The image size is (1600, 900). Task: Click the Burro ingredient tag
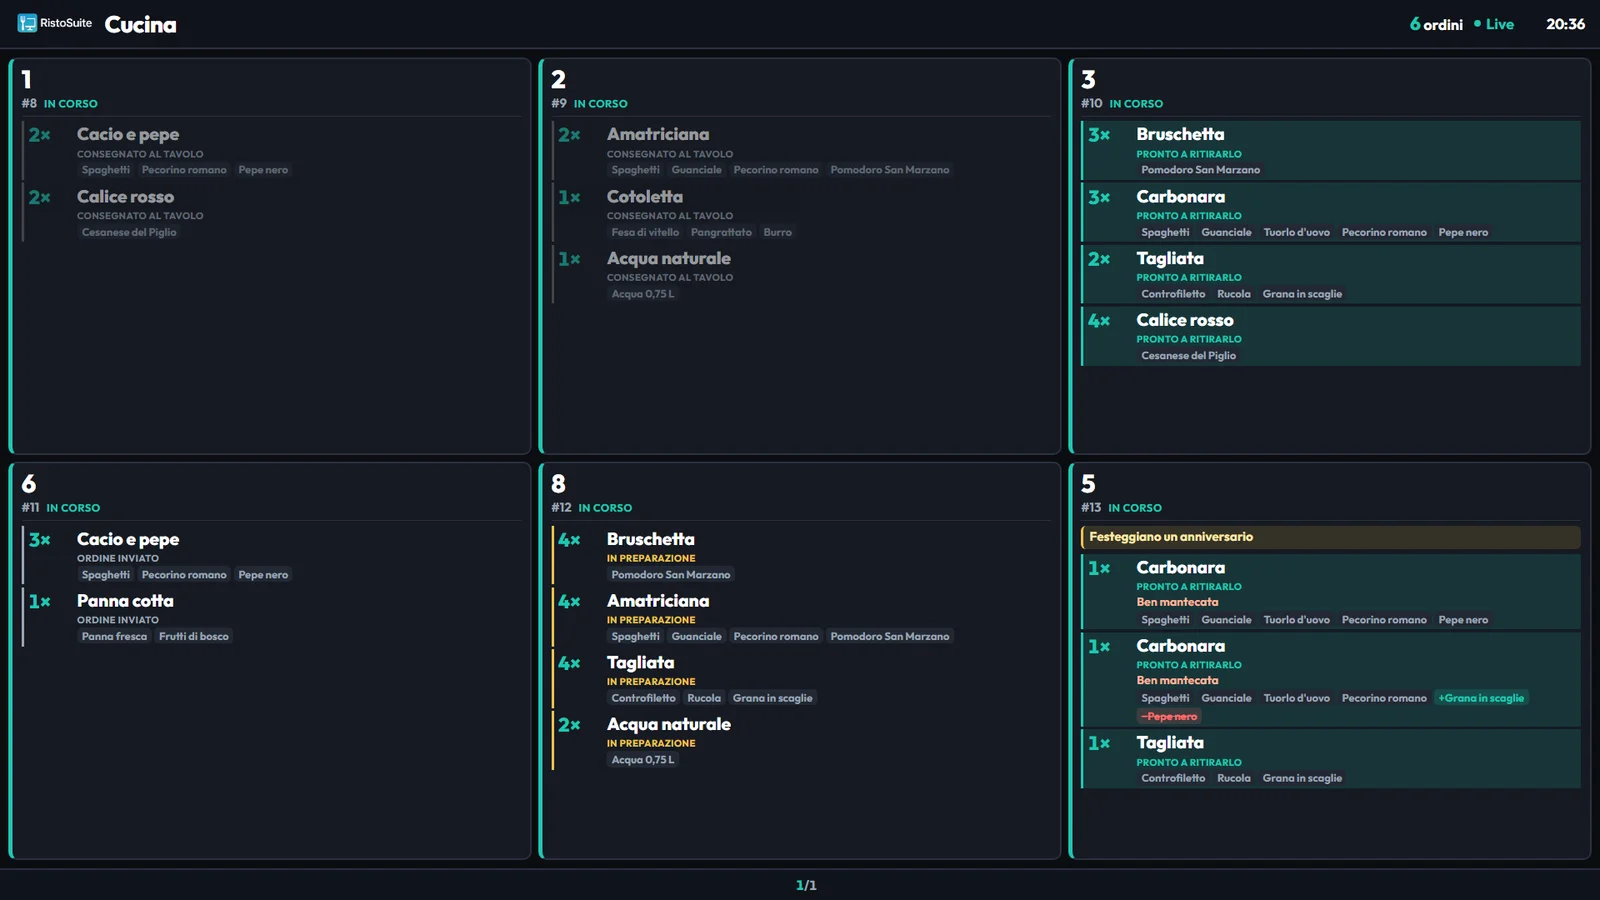tap(777, 232)
